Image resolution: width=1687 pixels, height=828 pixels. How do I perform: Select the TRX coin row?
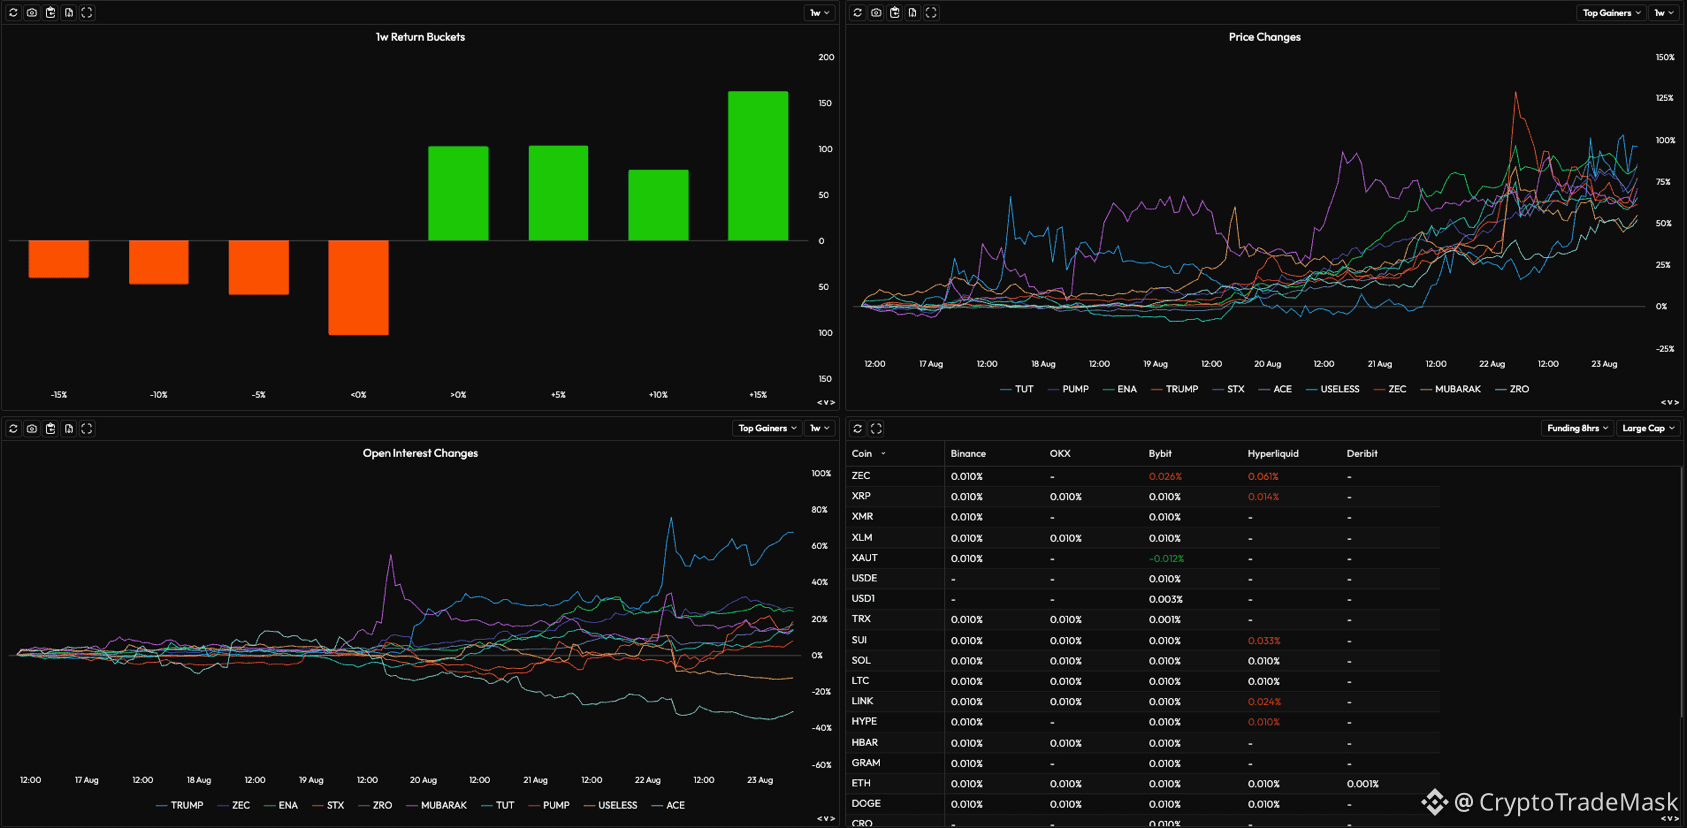coord(1143,620)
